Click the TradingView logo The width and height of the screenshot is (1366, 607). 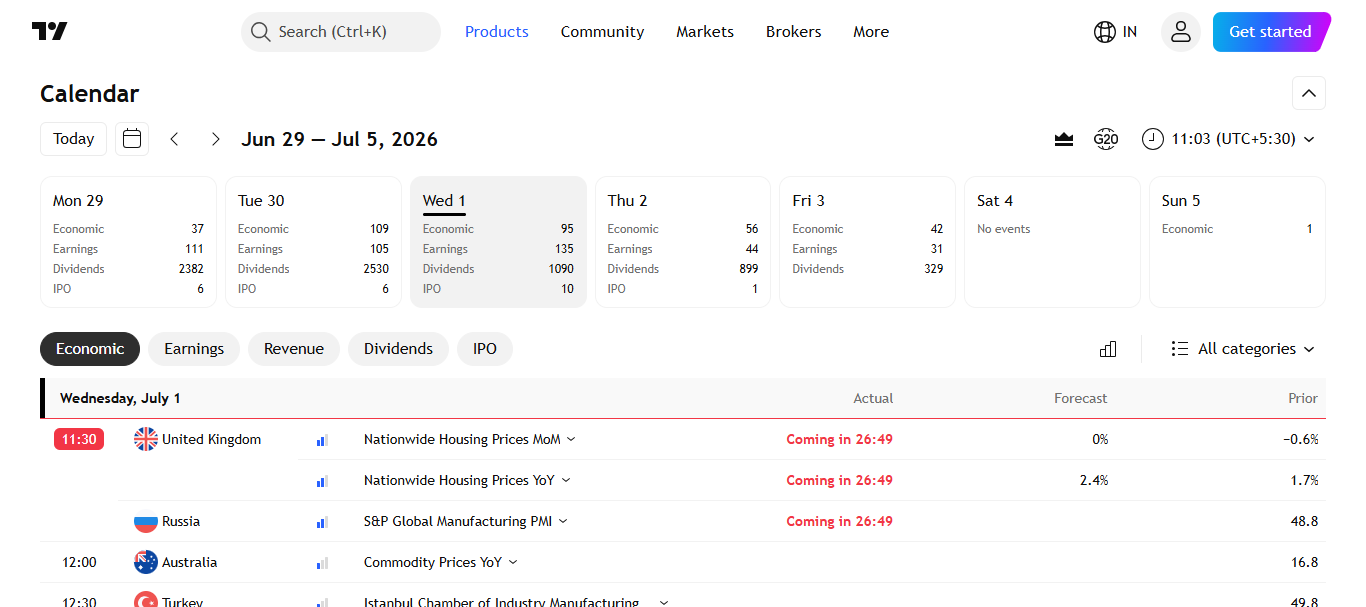click(50, 32)
